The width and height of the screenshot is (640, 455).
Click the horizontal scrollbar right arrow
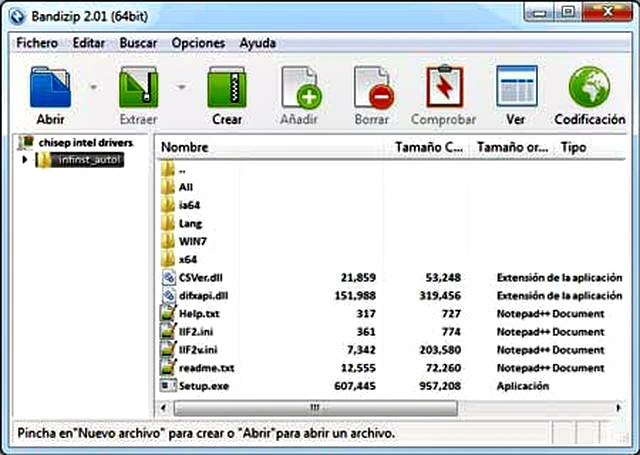click(x=618, y=408)
